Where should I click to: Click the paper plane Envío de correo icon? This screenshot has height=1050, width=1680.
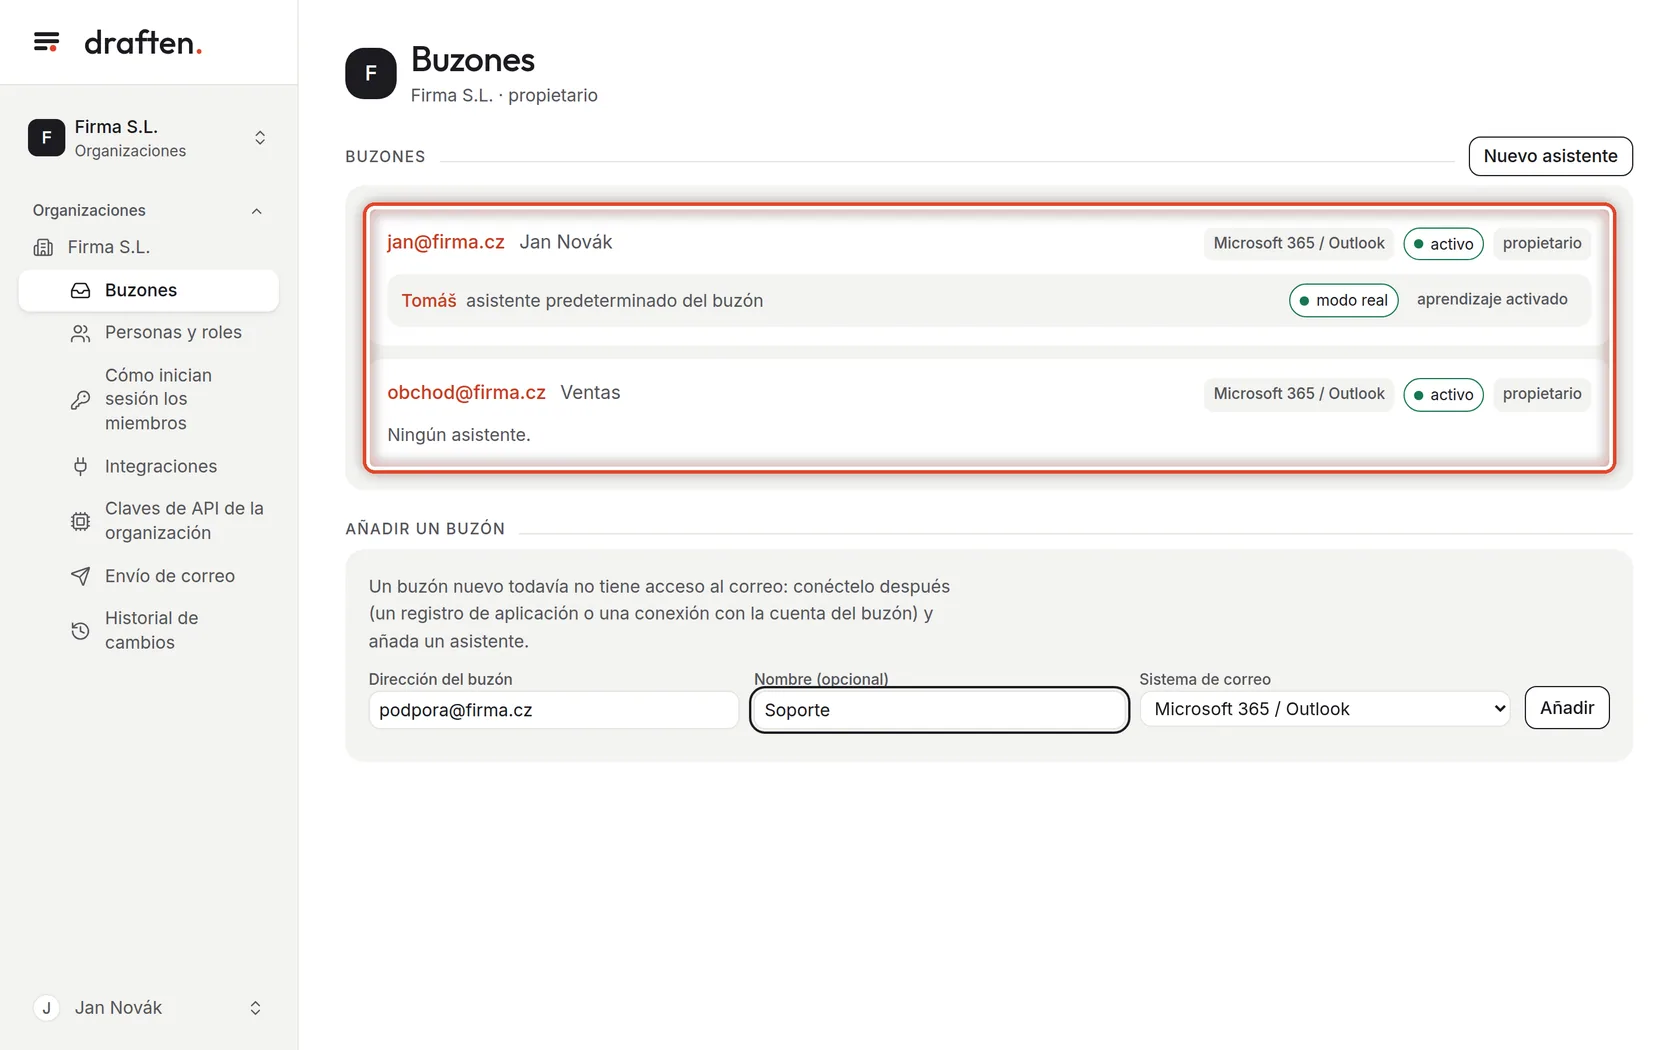(x=80, y=576)
